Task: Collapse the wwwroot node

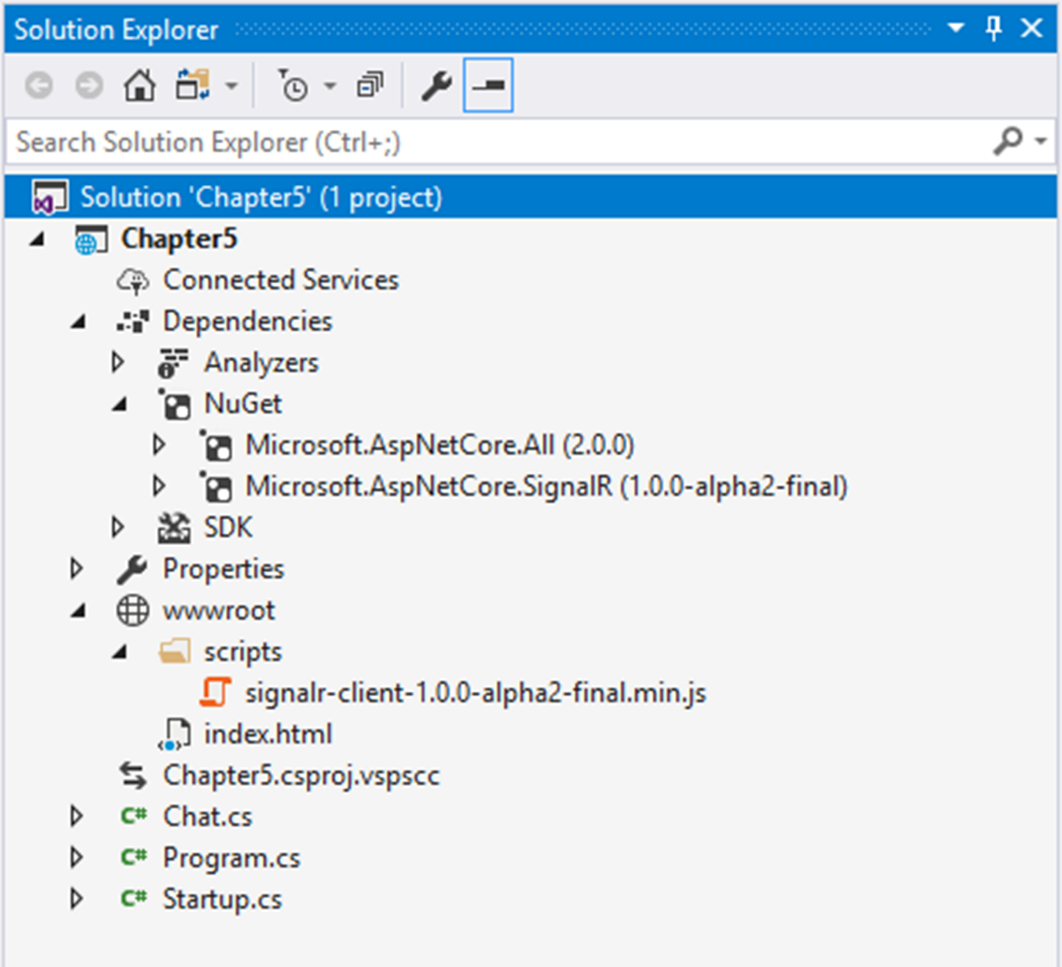Action: click(79, 611)
